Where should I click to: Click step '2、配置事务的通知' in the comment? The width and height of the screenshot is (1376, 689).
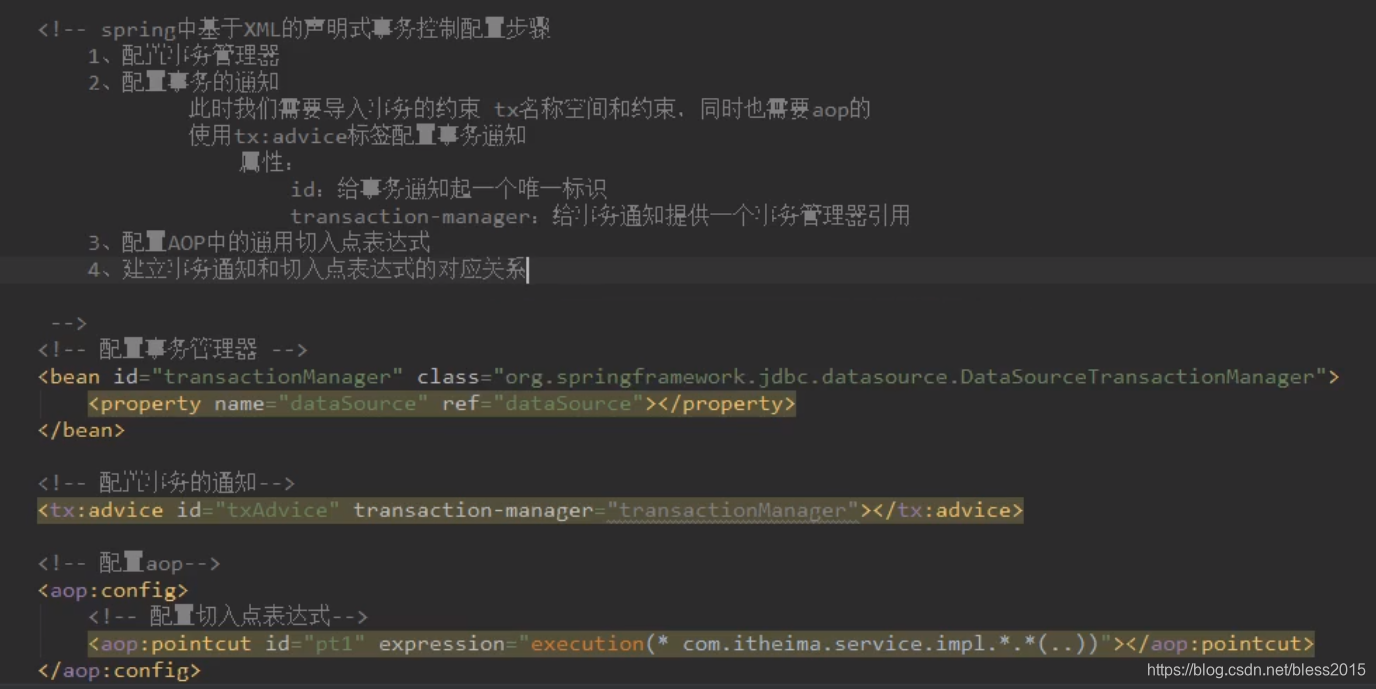184,82
